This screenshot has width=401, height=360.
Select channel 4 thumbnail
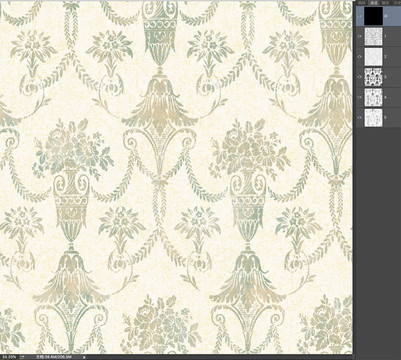pos(373,97)
